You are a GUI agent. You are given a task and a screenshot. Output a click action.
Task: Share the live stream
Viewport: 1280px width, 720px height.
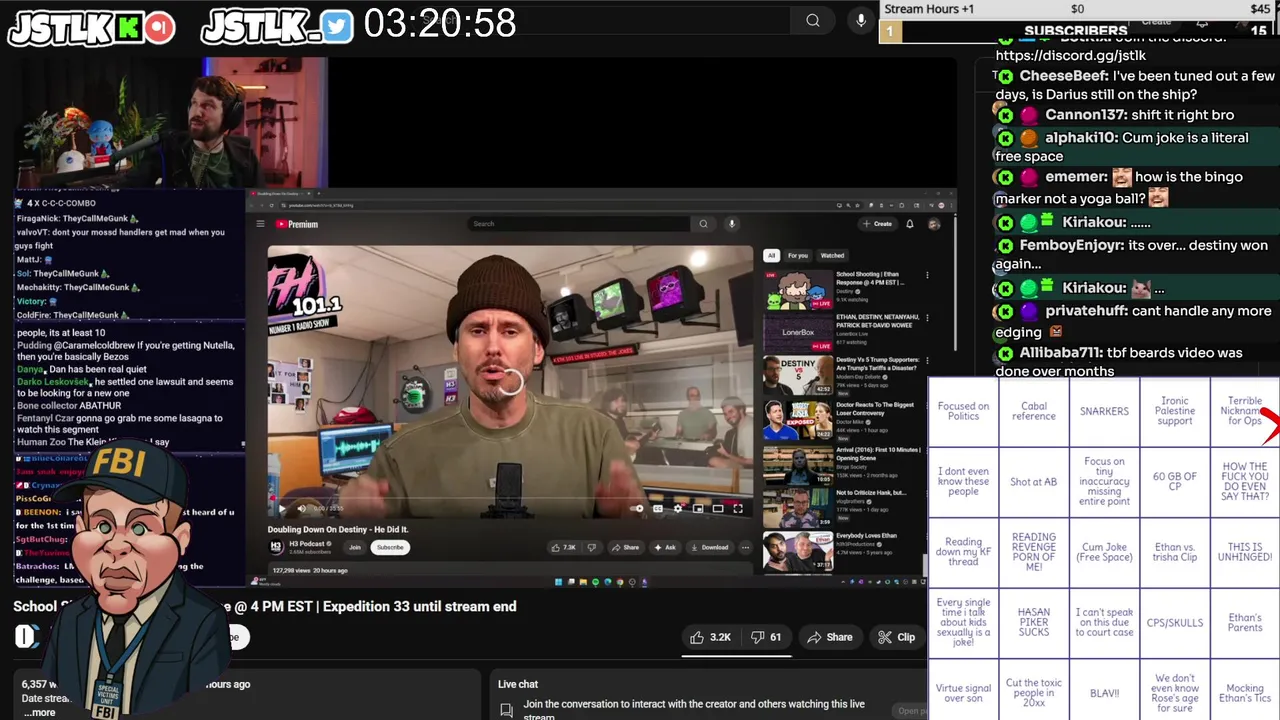coord(830,637)
